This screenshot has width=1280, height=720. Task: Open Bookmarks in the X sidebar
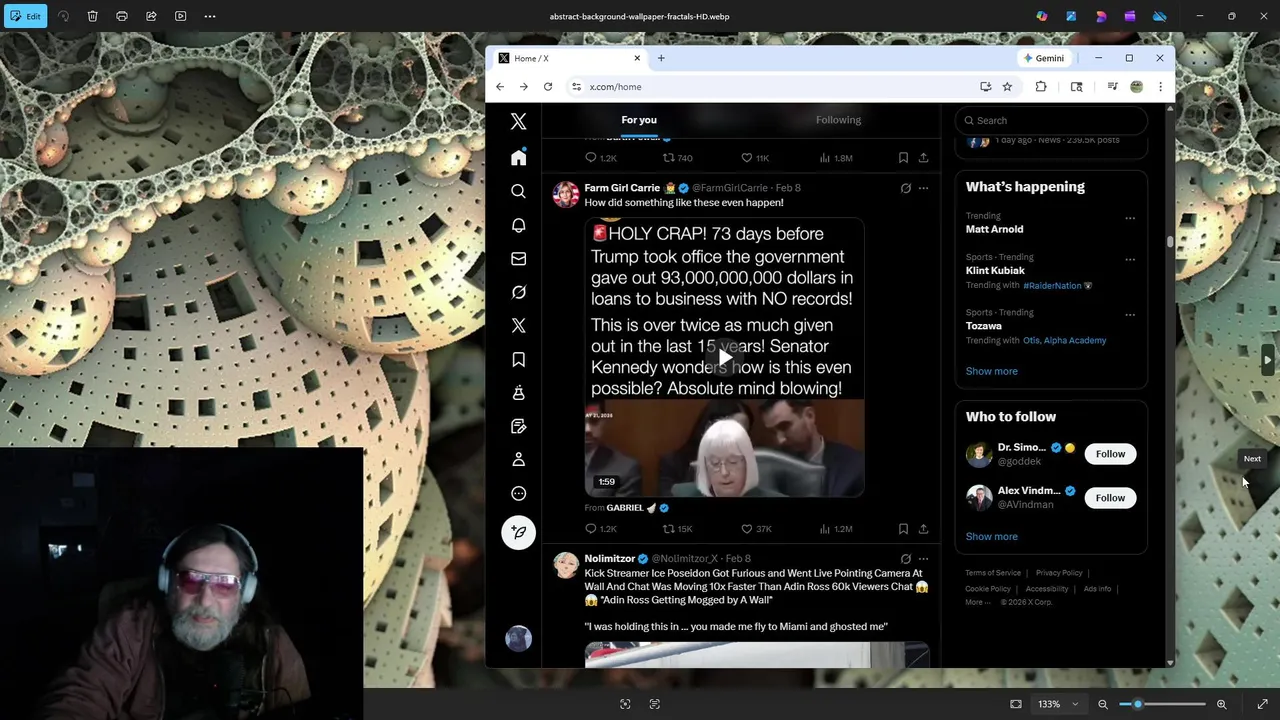point(518,359)
